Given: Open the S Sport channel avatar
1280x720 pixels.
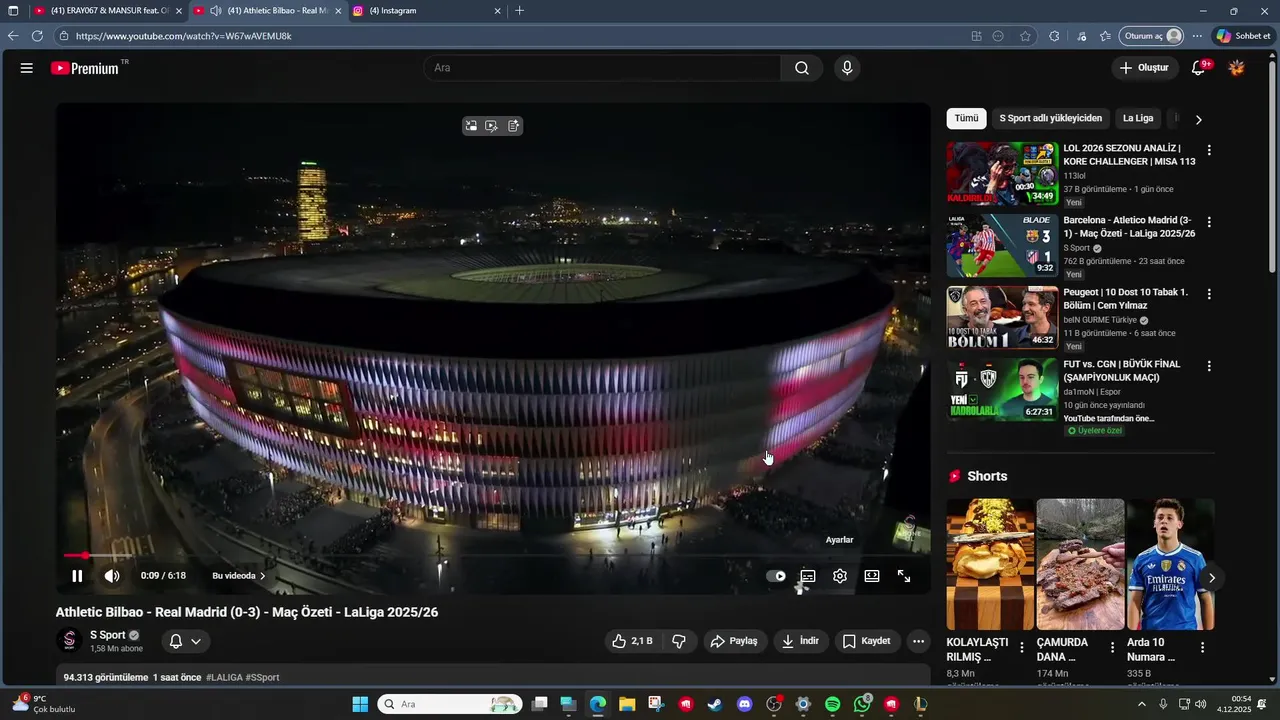Looking at the screenshot, I should point(69,640).
